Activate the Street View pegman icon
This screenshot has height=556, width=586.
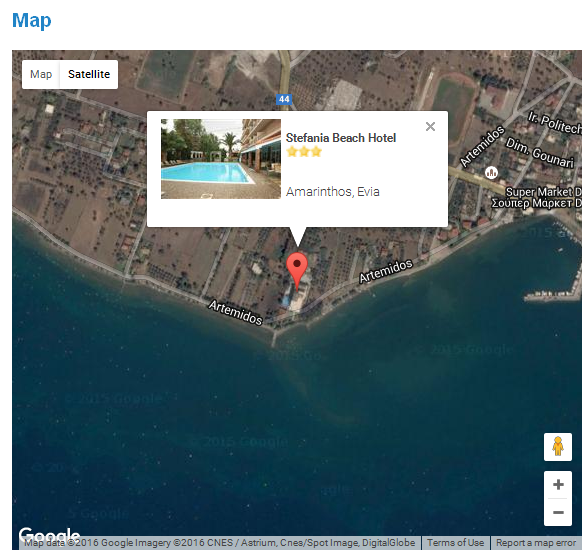[558, 447]
